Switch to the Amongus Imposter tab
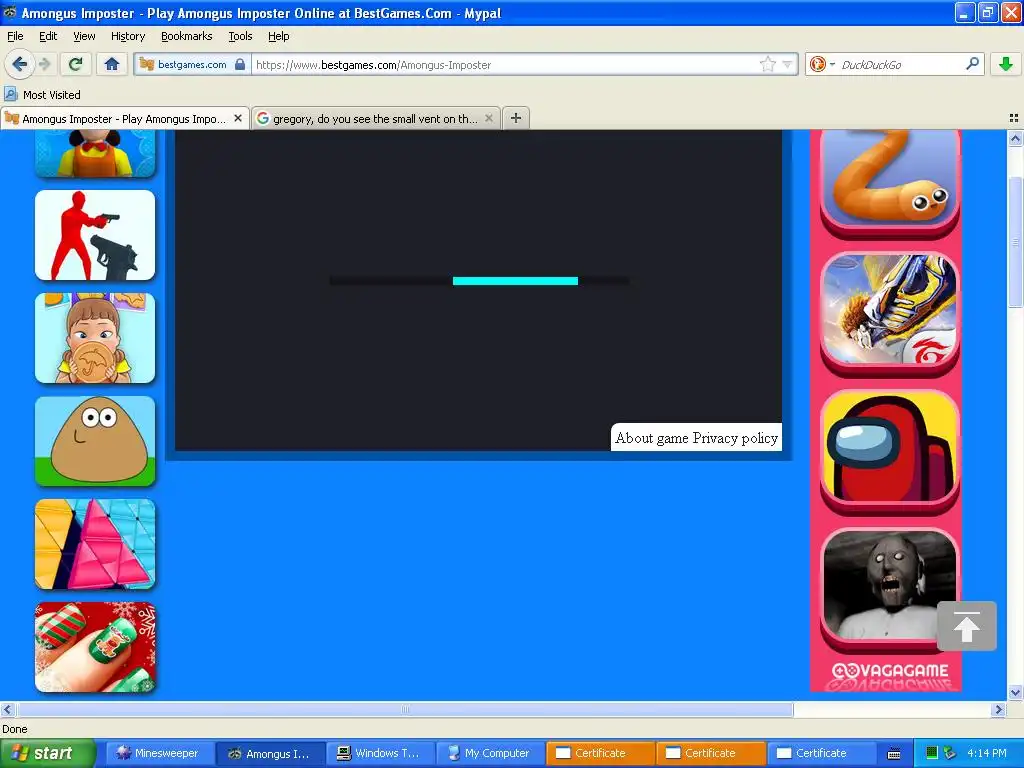 pos(124,119)
